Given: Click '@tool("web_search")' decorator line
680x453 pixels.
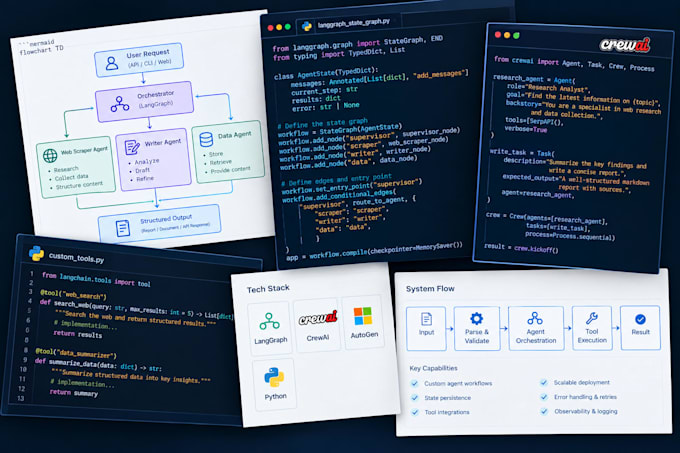Looking at the screenshot, I should click(x=73, y=295).
